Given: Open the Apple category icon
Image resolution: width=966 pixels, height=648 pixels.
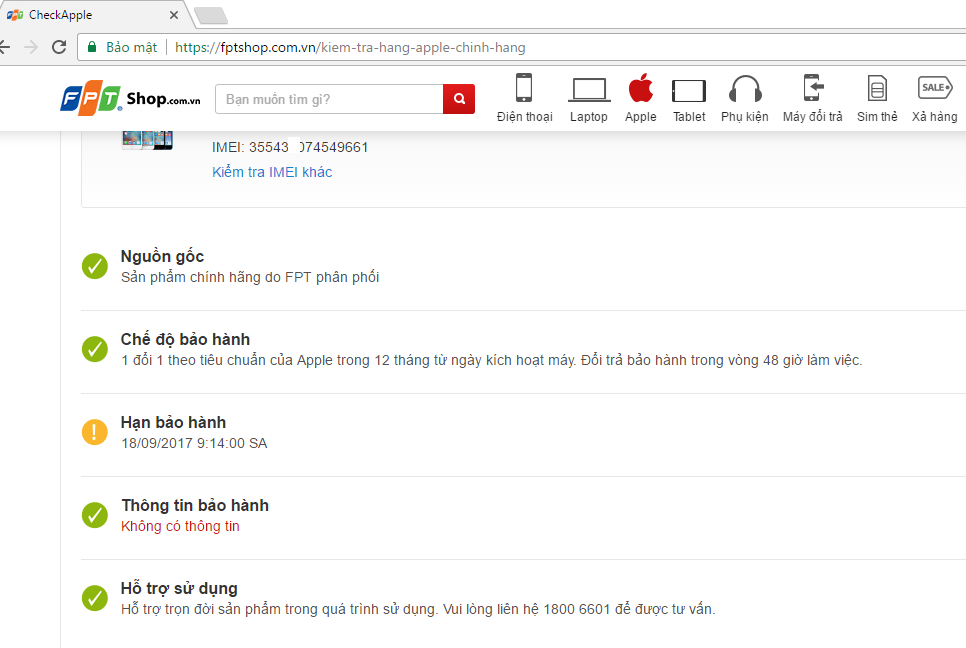Looking at the screenshot, I should coord(641,87).
